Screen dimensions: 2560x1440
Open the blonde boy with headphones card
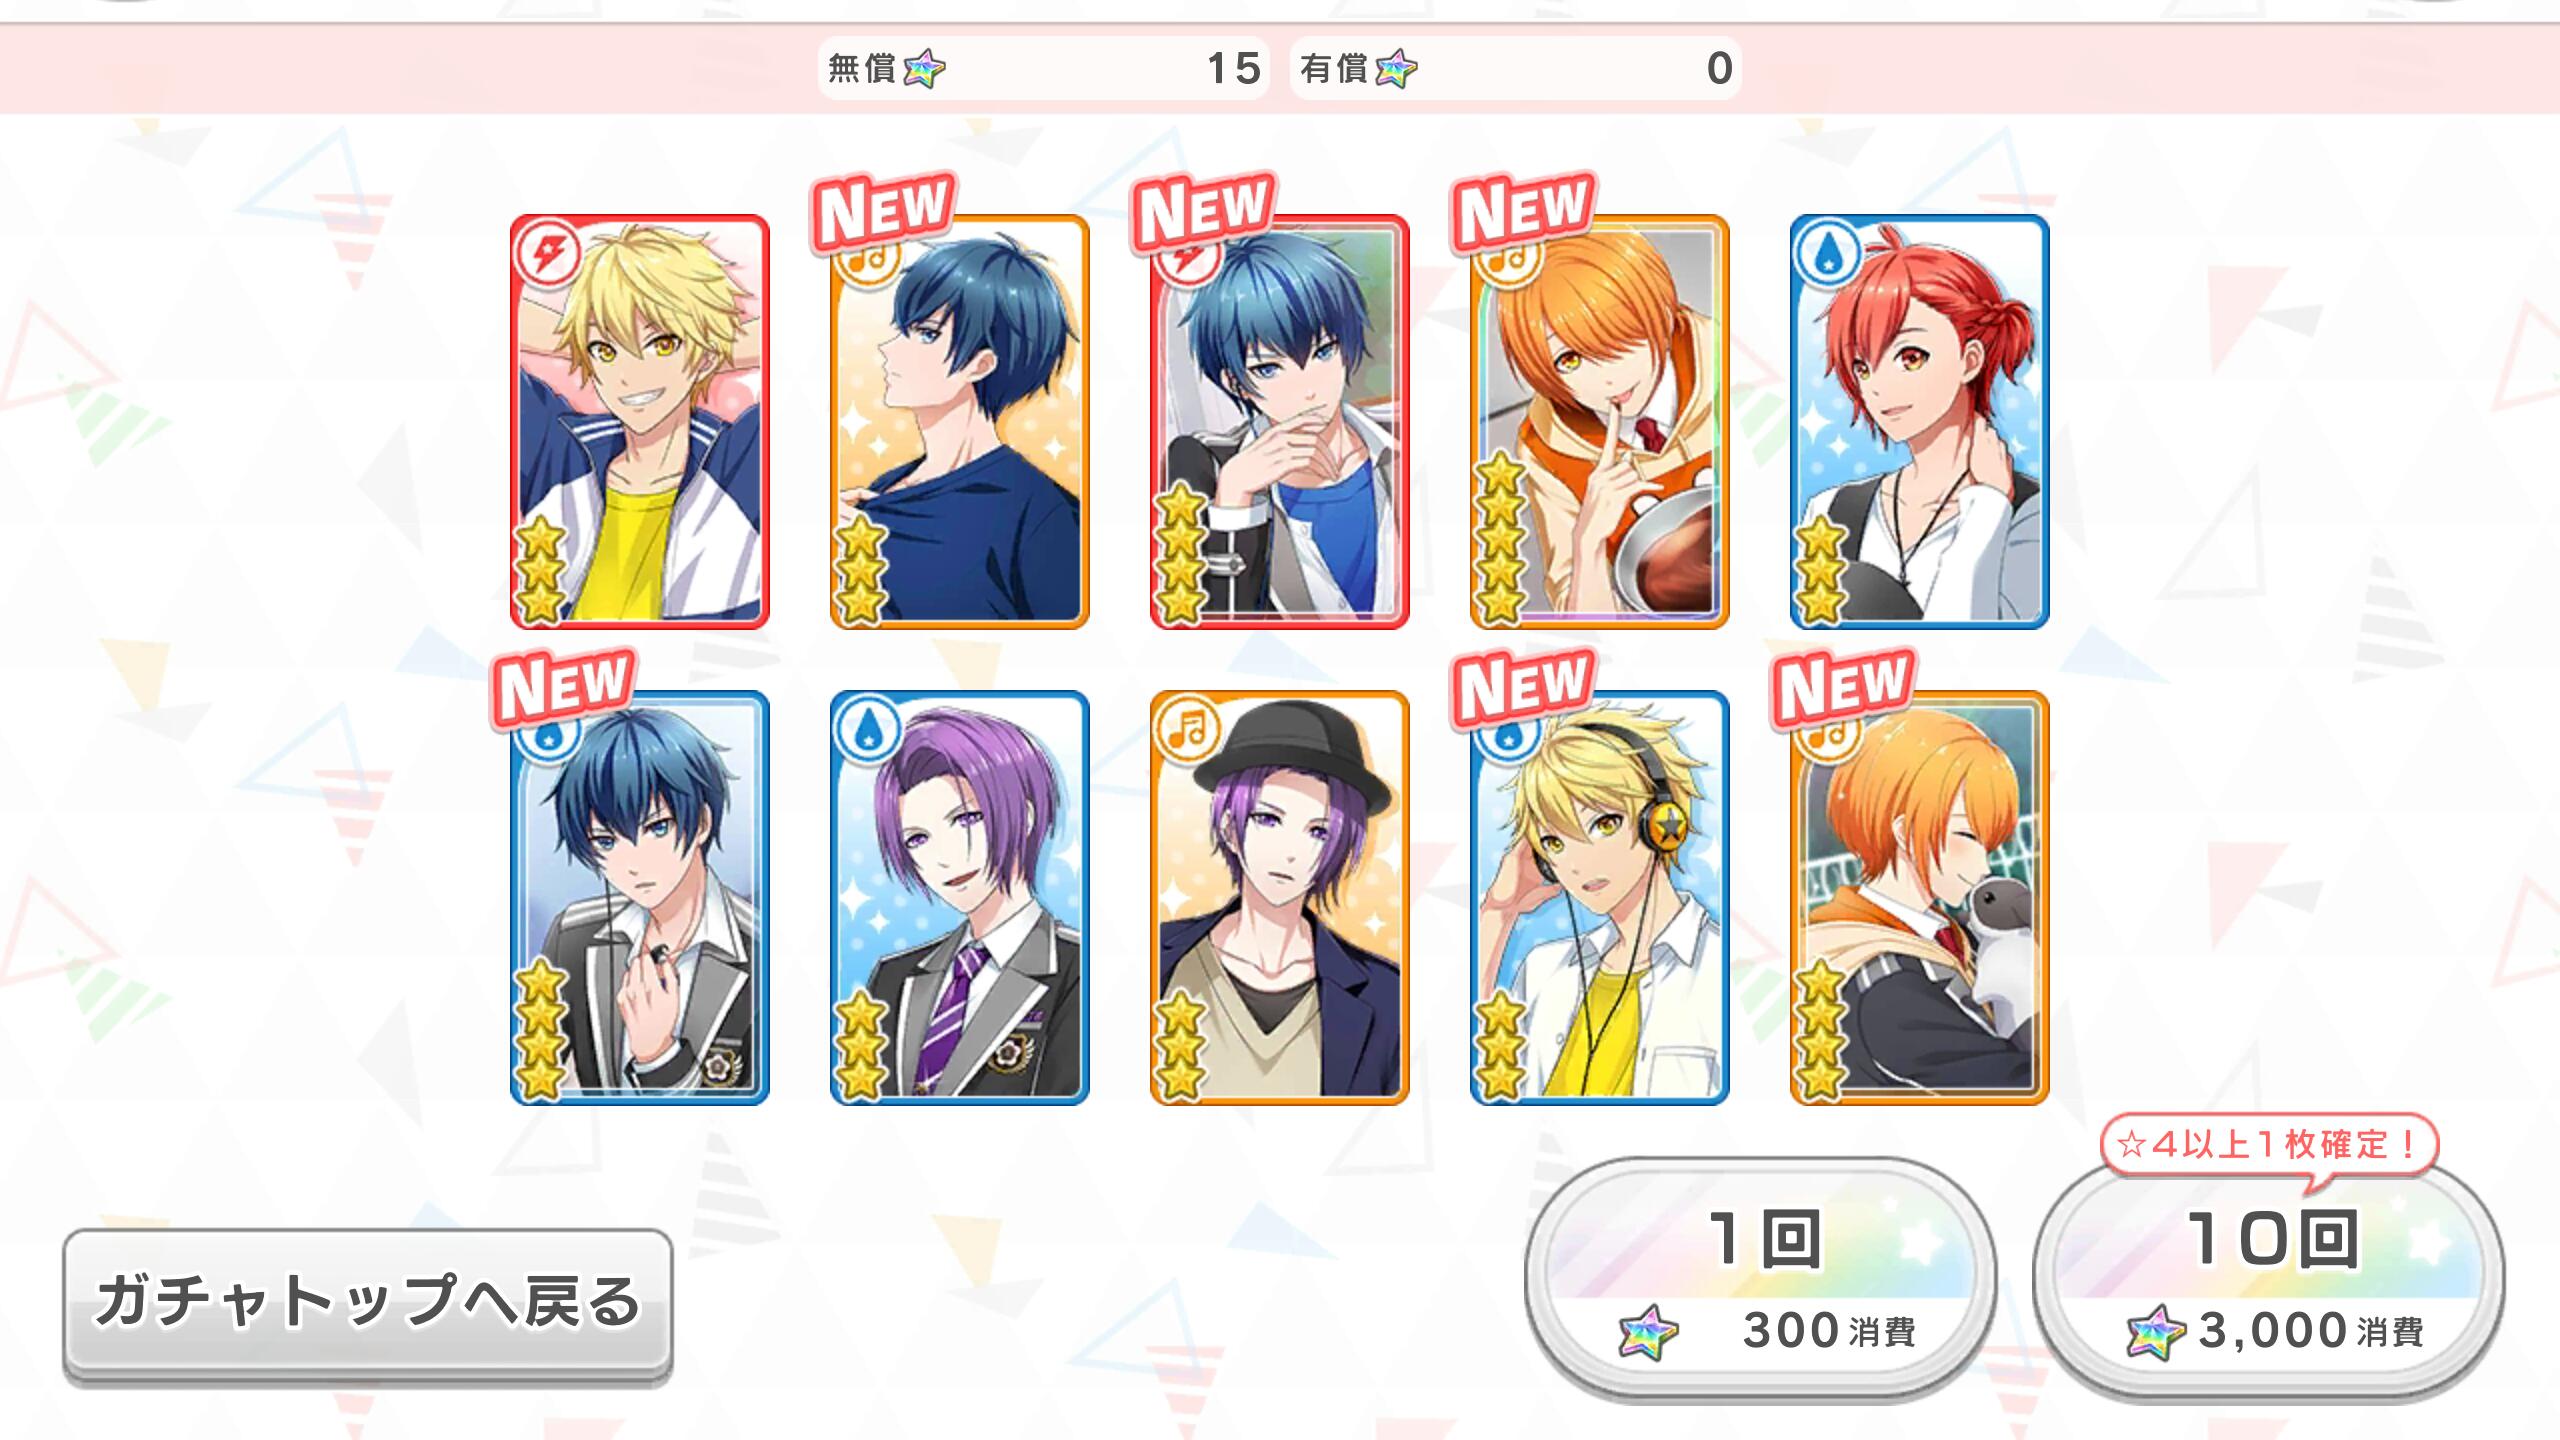click(x=1600, y=898)
